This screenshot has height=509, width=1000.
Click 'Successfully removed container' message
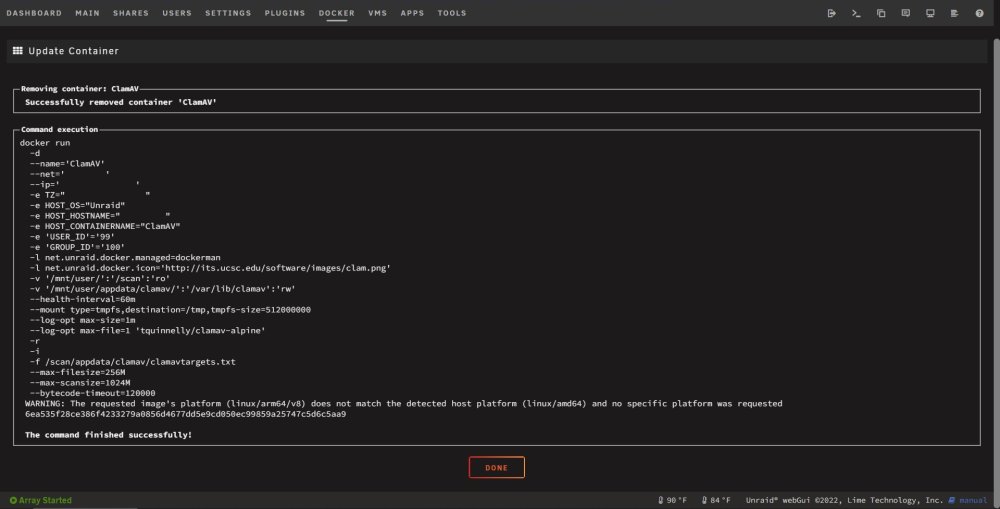click(121, 102)
